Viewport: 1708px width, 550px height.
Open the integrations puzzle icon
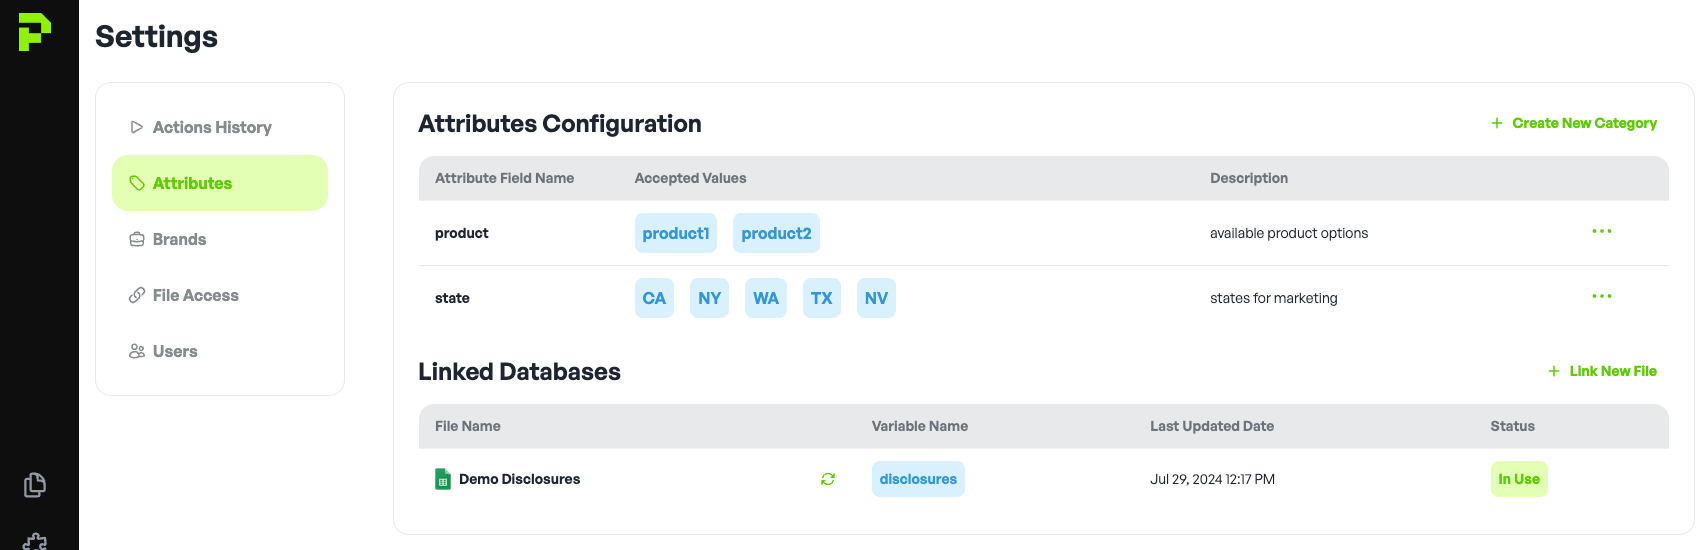tap(35, 541)
